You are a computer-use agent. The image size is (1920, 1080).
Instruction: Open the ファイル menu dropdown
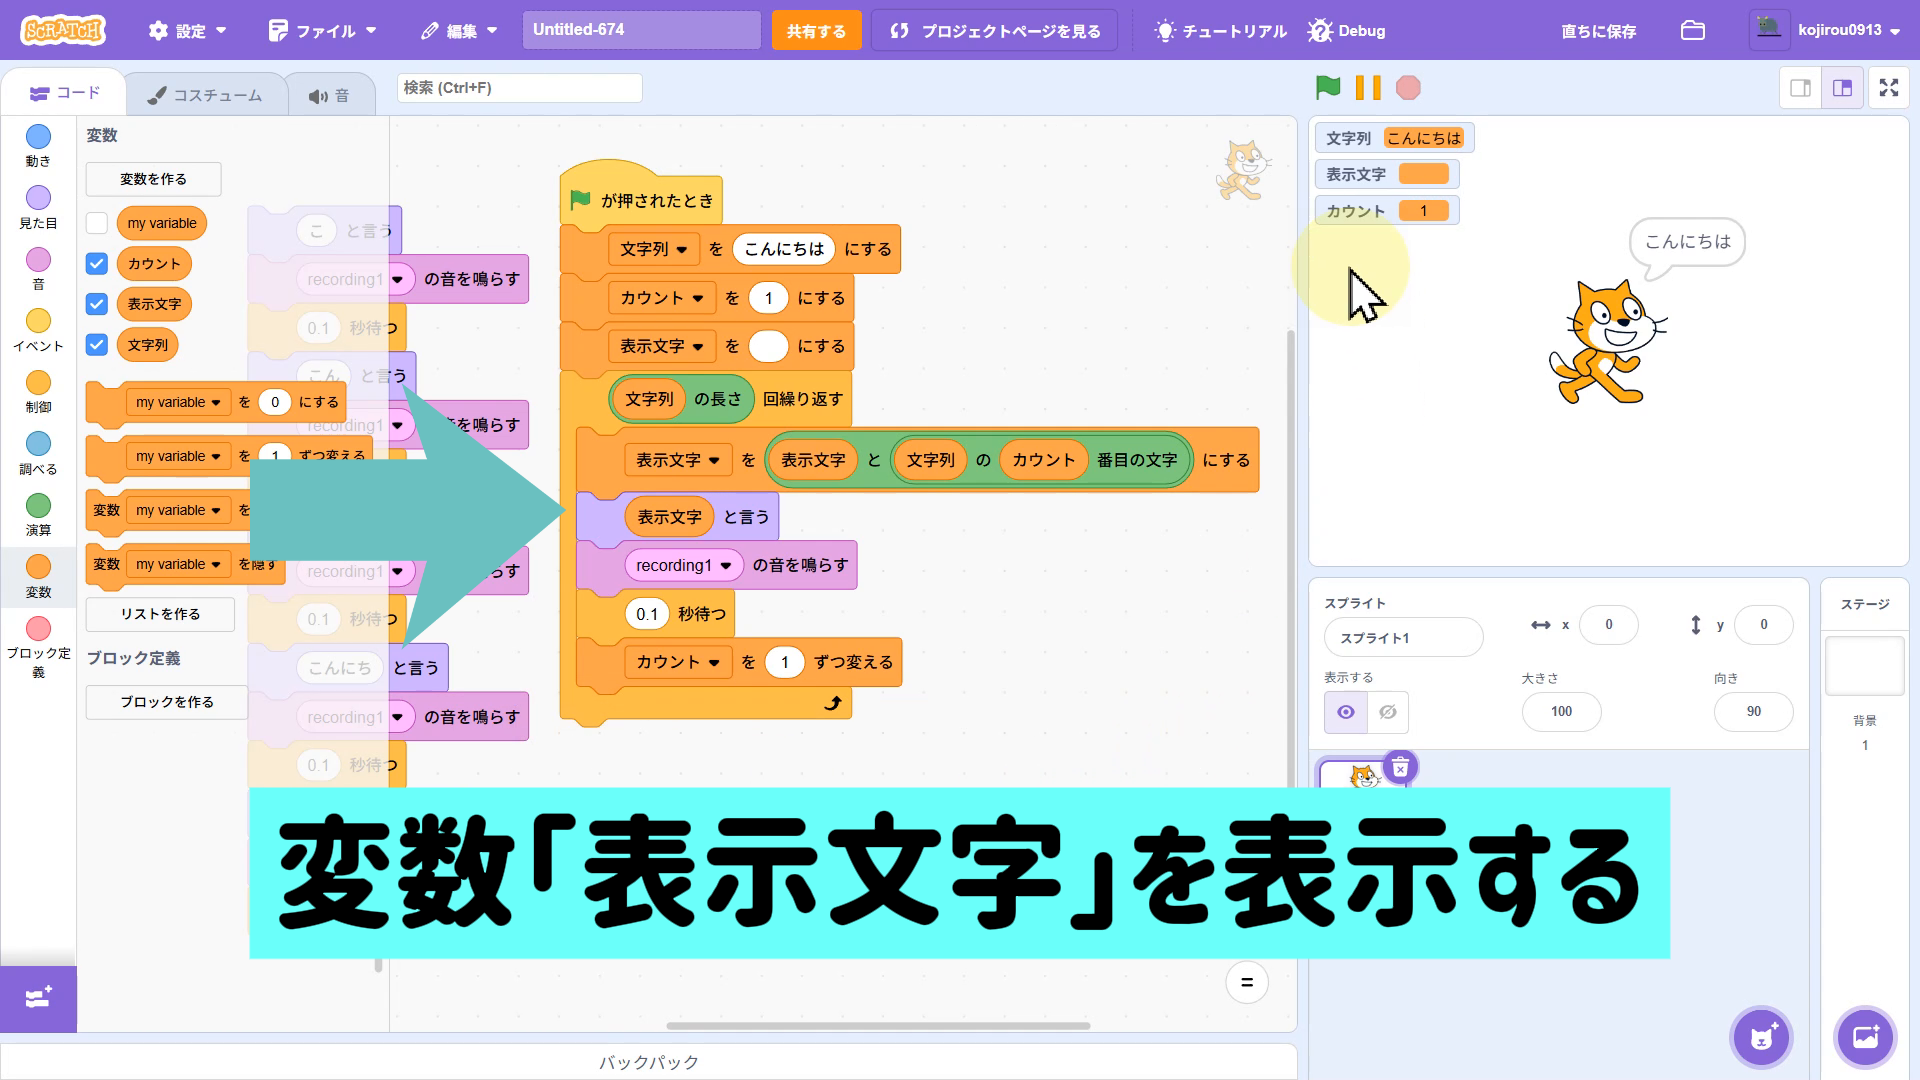(323, 31)
